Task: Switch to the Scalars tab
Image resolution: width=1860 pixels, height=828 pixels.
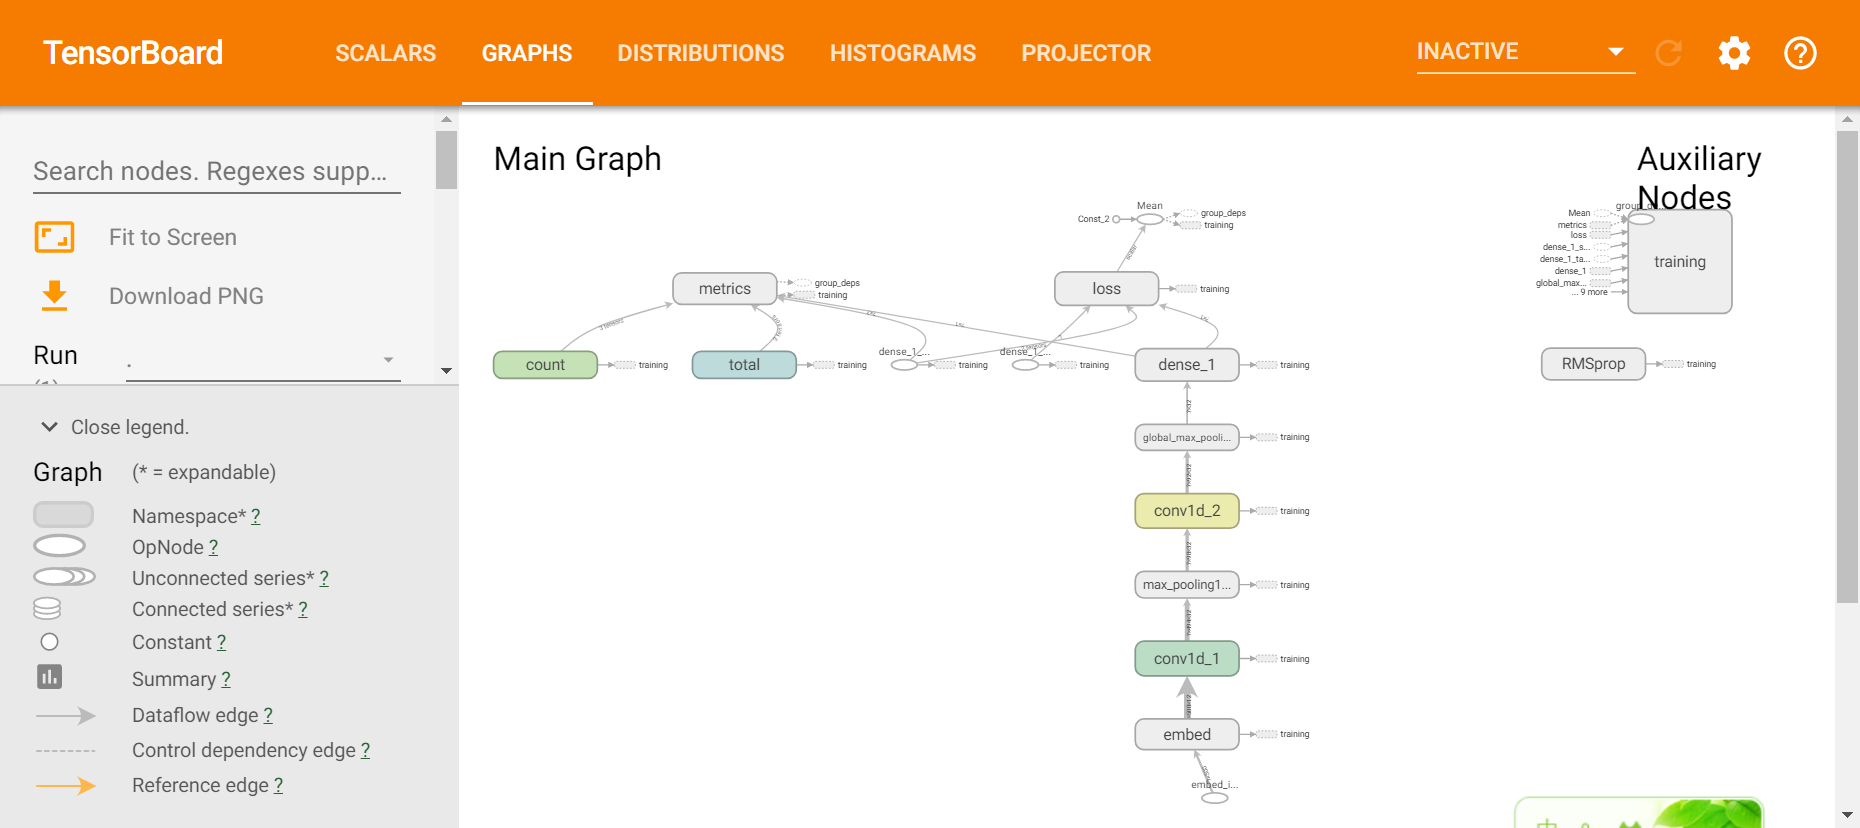Action: [386, 53]
